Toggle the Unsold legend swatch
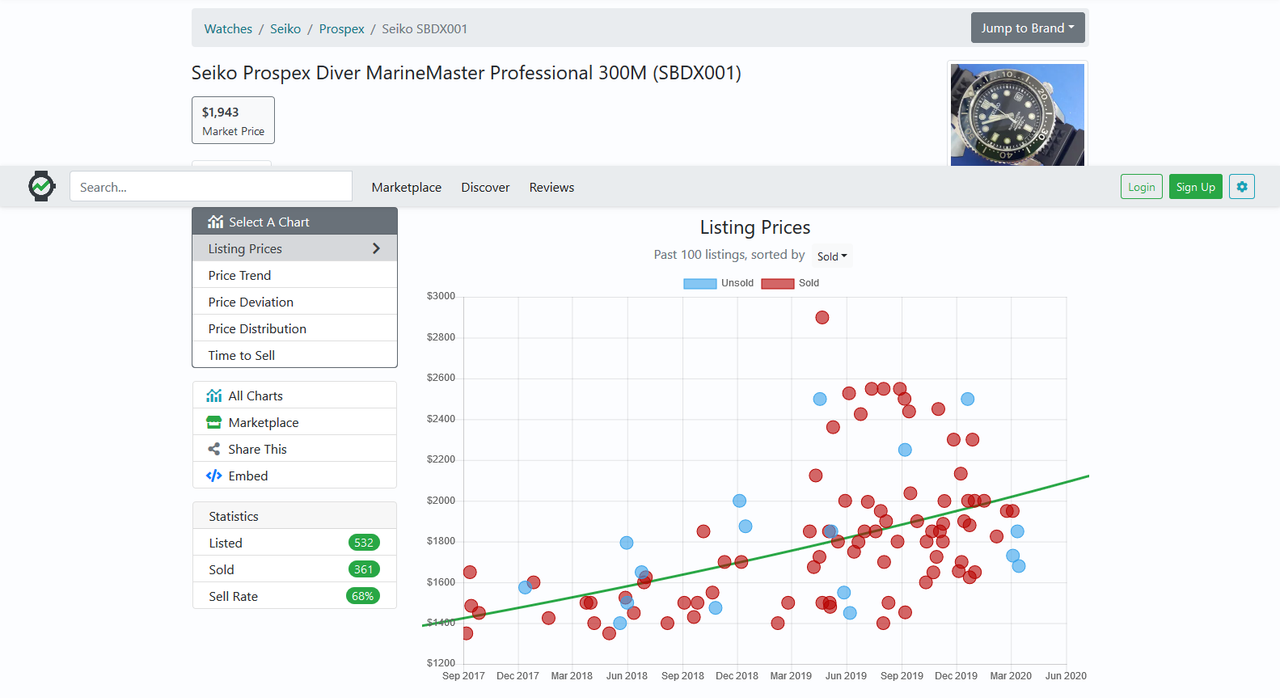The height and width of the screenshot is (698, 1280). pyautogui.click(x=700, y=284)
